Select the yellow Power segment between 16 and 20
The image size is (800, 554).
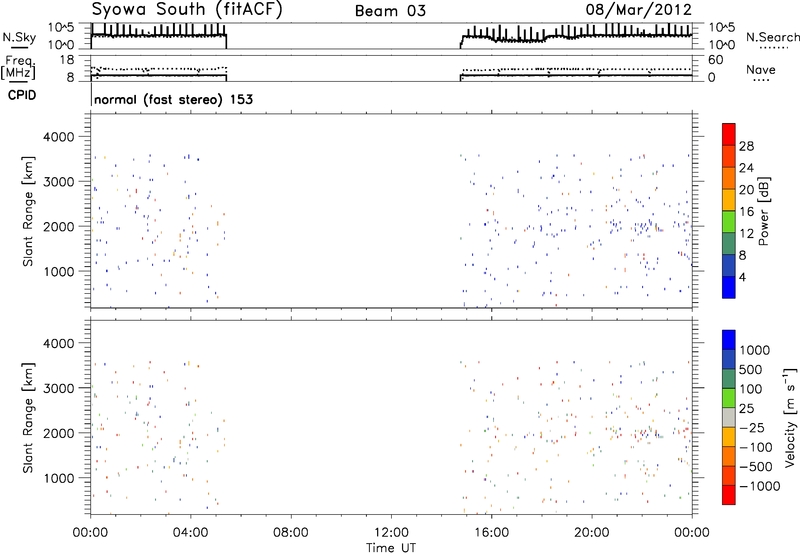729,199
